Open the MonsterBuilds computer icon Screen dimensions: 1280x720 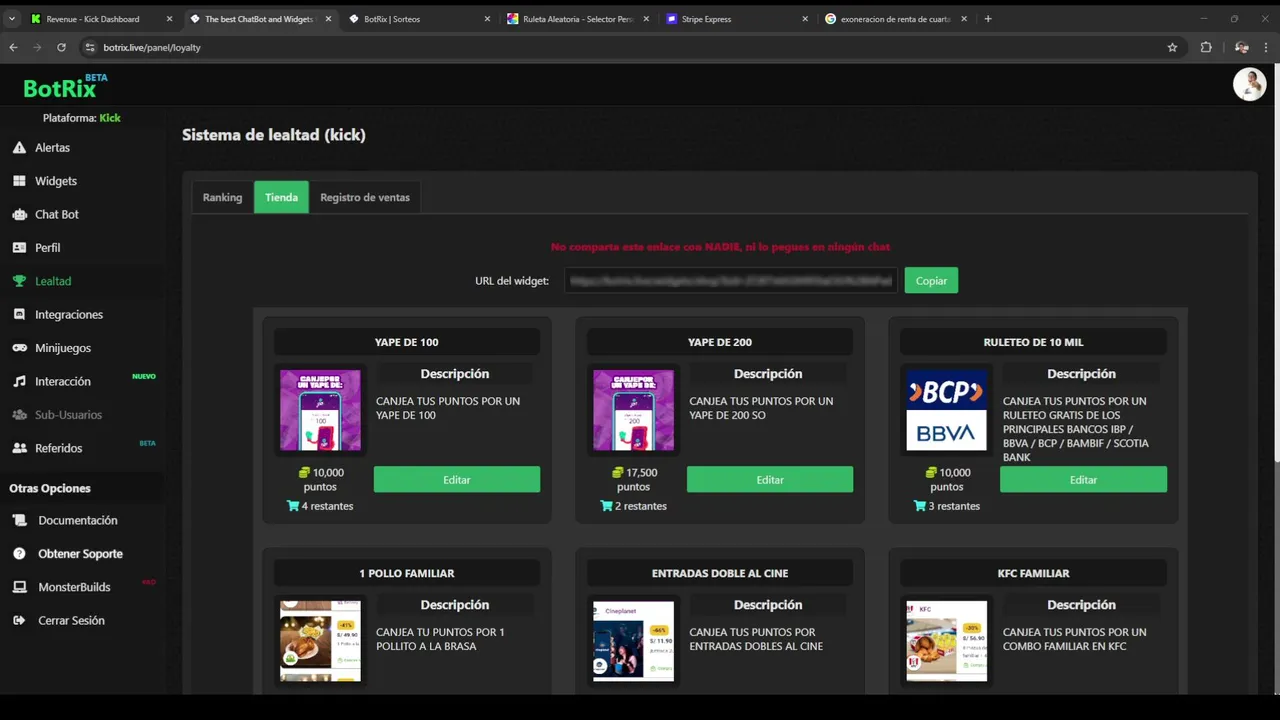click(19, 587)
